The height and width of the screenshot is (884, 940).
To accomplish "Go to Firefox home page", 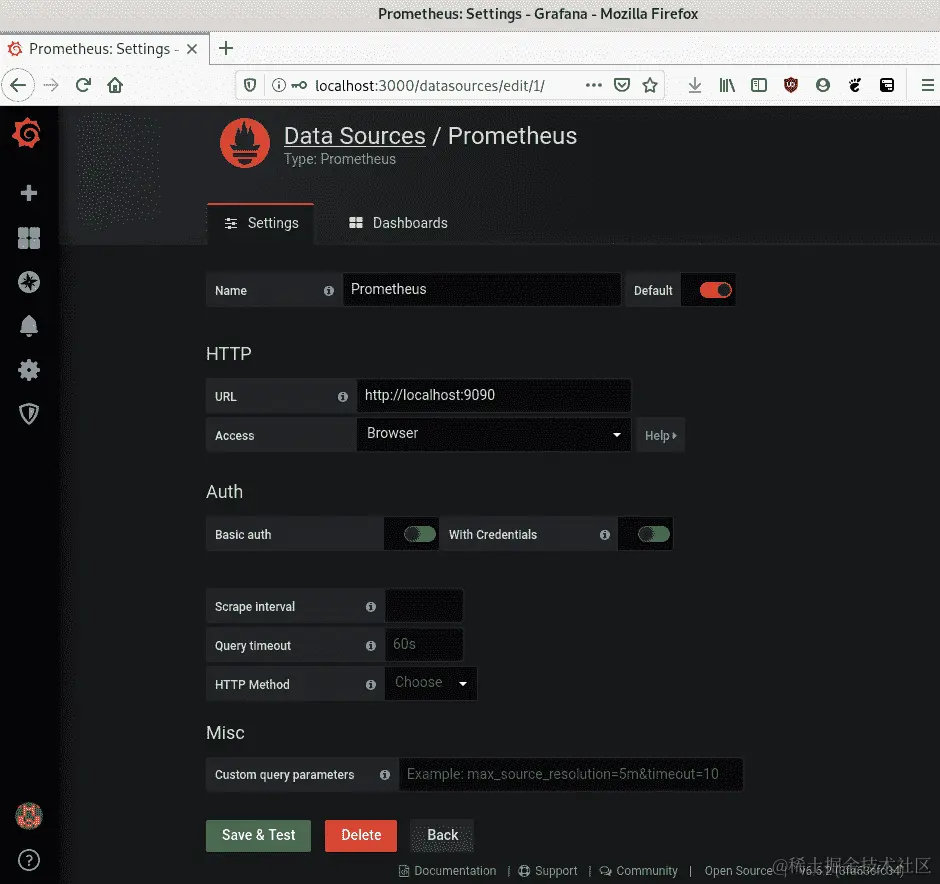I will pos(115,85).
